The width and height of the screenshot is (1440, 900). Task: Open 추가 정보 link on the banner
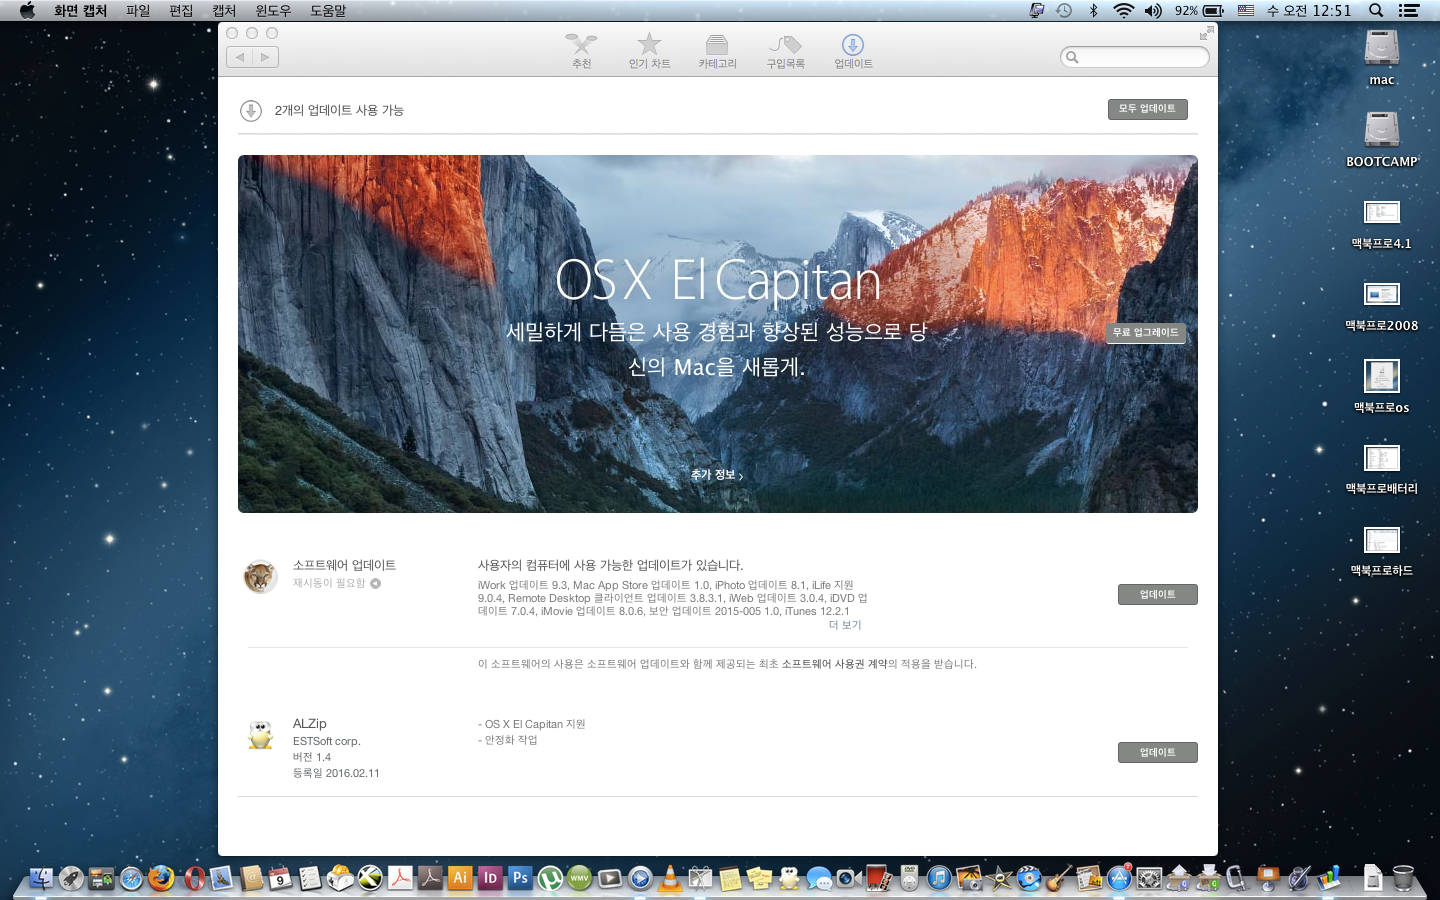click(x=716, y=475)
